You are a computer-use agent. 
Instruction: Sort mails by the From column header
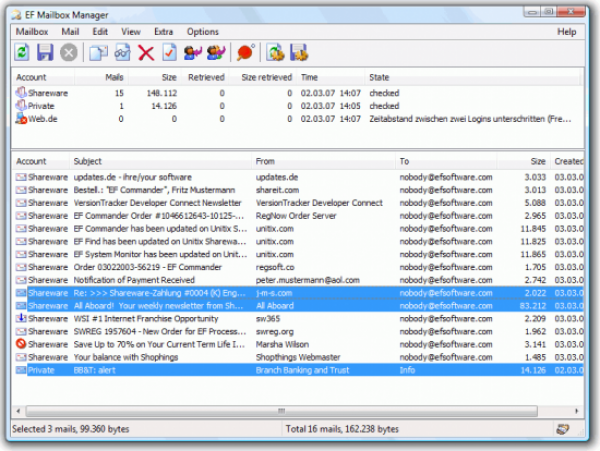pyautogui.click(x=323, y=161)
